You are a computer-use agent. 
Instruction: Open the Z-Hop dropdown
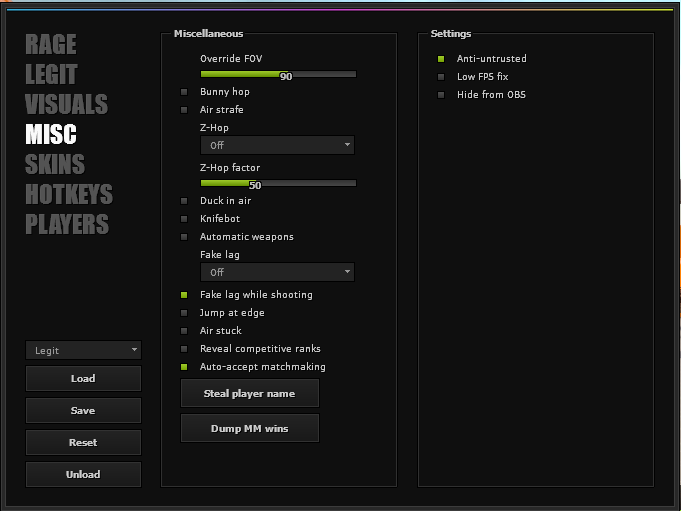point(277,145)
